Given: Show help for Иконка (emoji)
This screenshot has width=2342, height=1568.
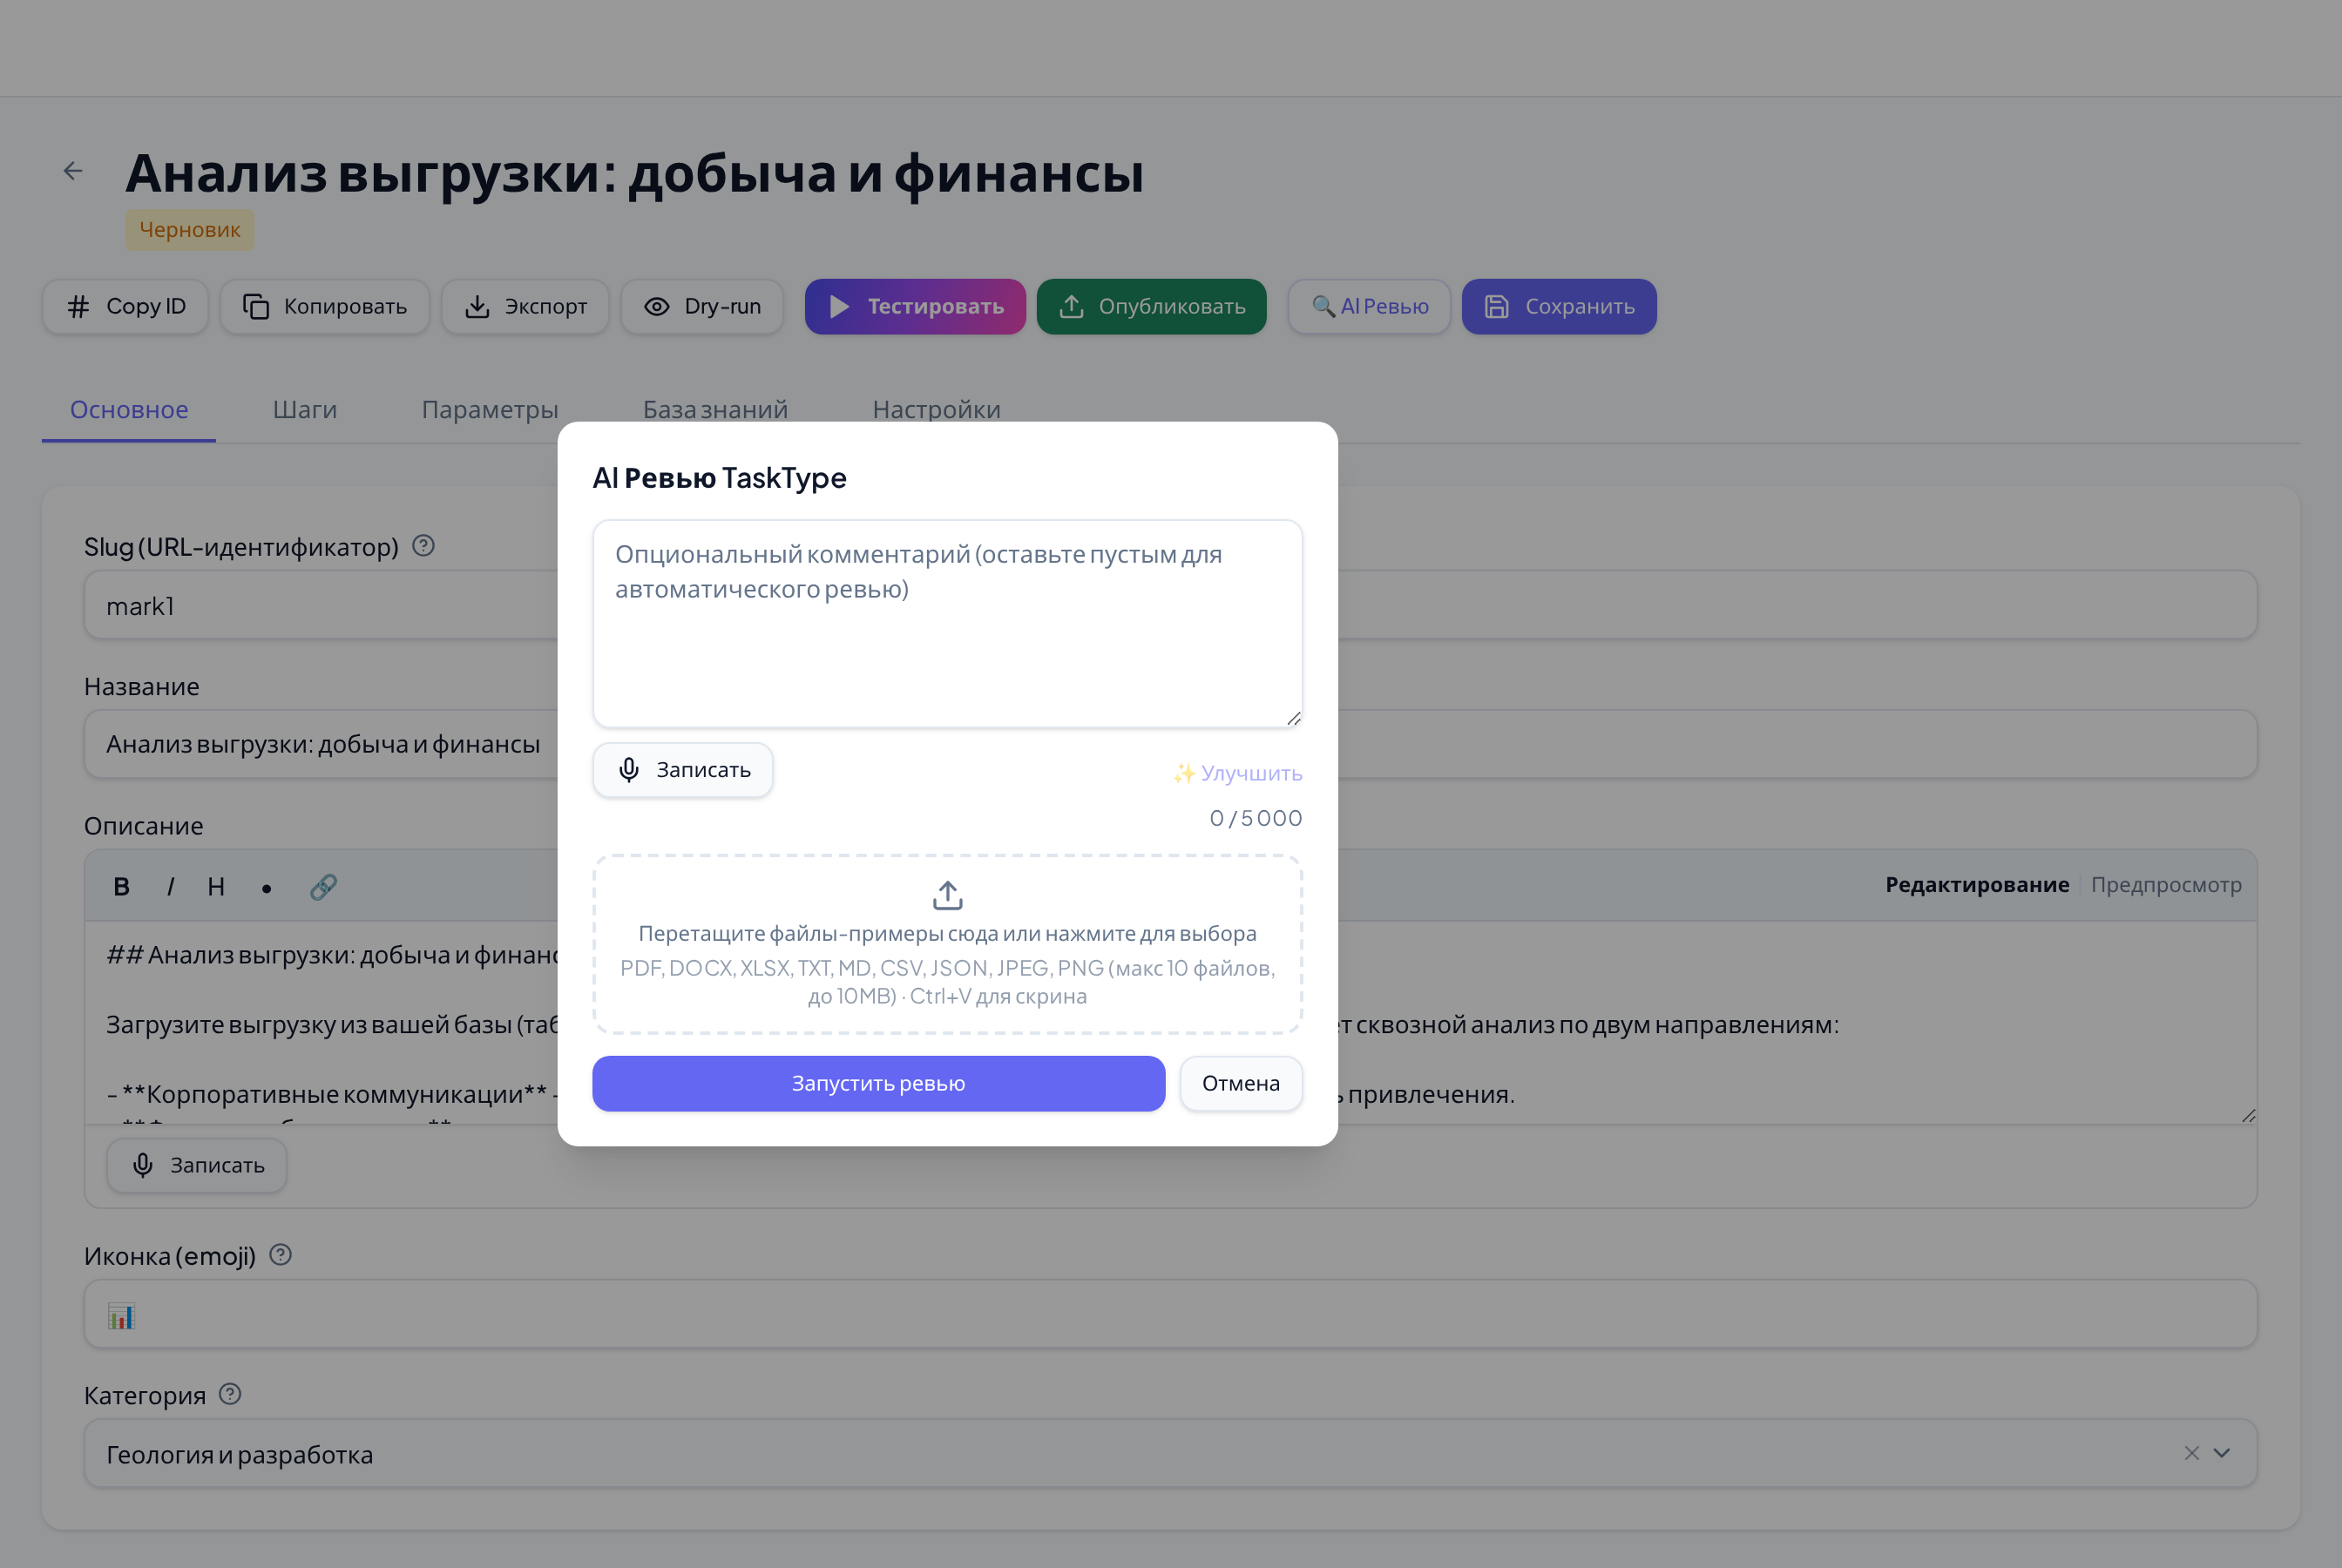Looking at the screenshot, I should click(281, 1254).
